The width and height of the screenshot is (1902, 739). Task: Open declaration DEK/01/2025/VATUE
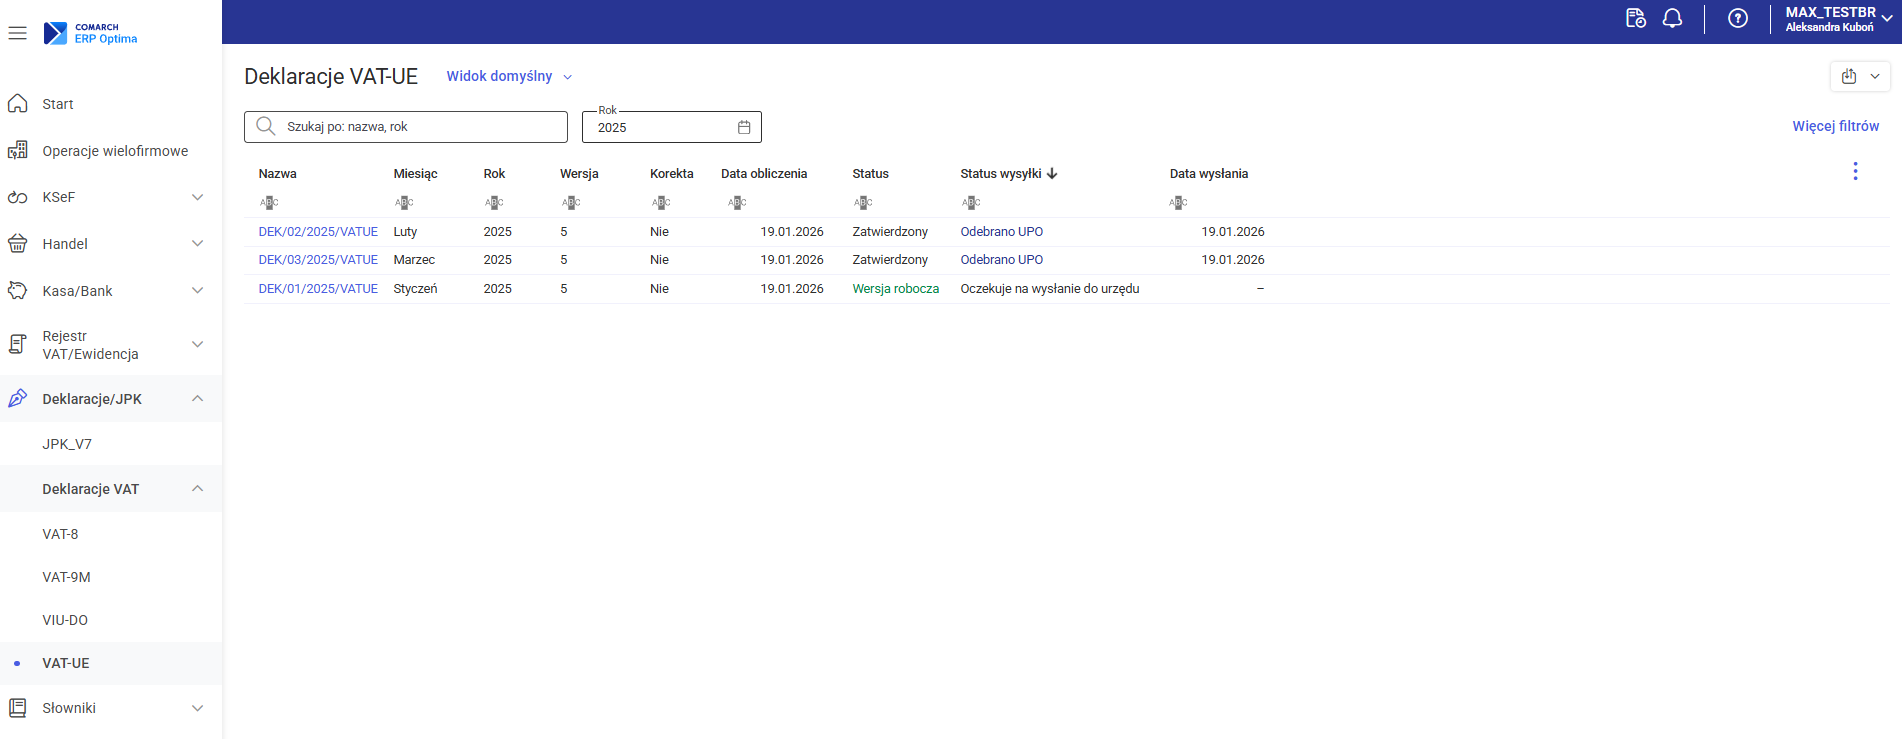pyautogui.click(x=318, y=289)
